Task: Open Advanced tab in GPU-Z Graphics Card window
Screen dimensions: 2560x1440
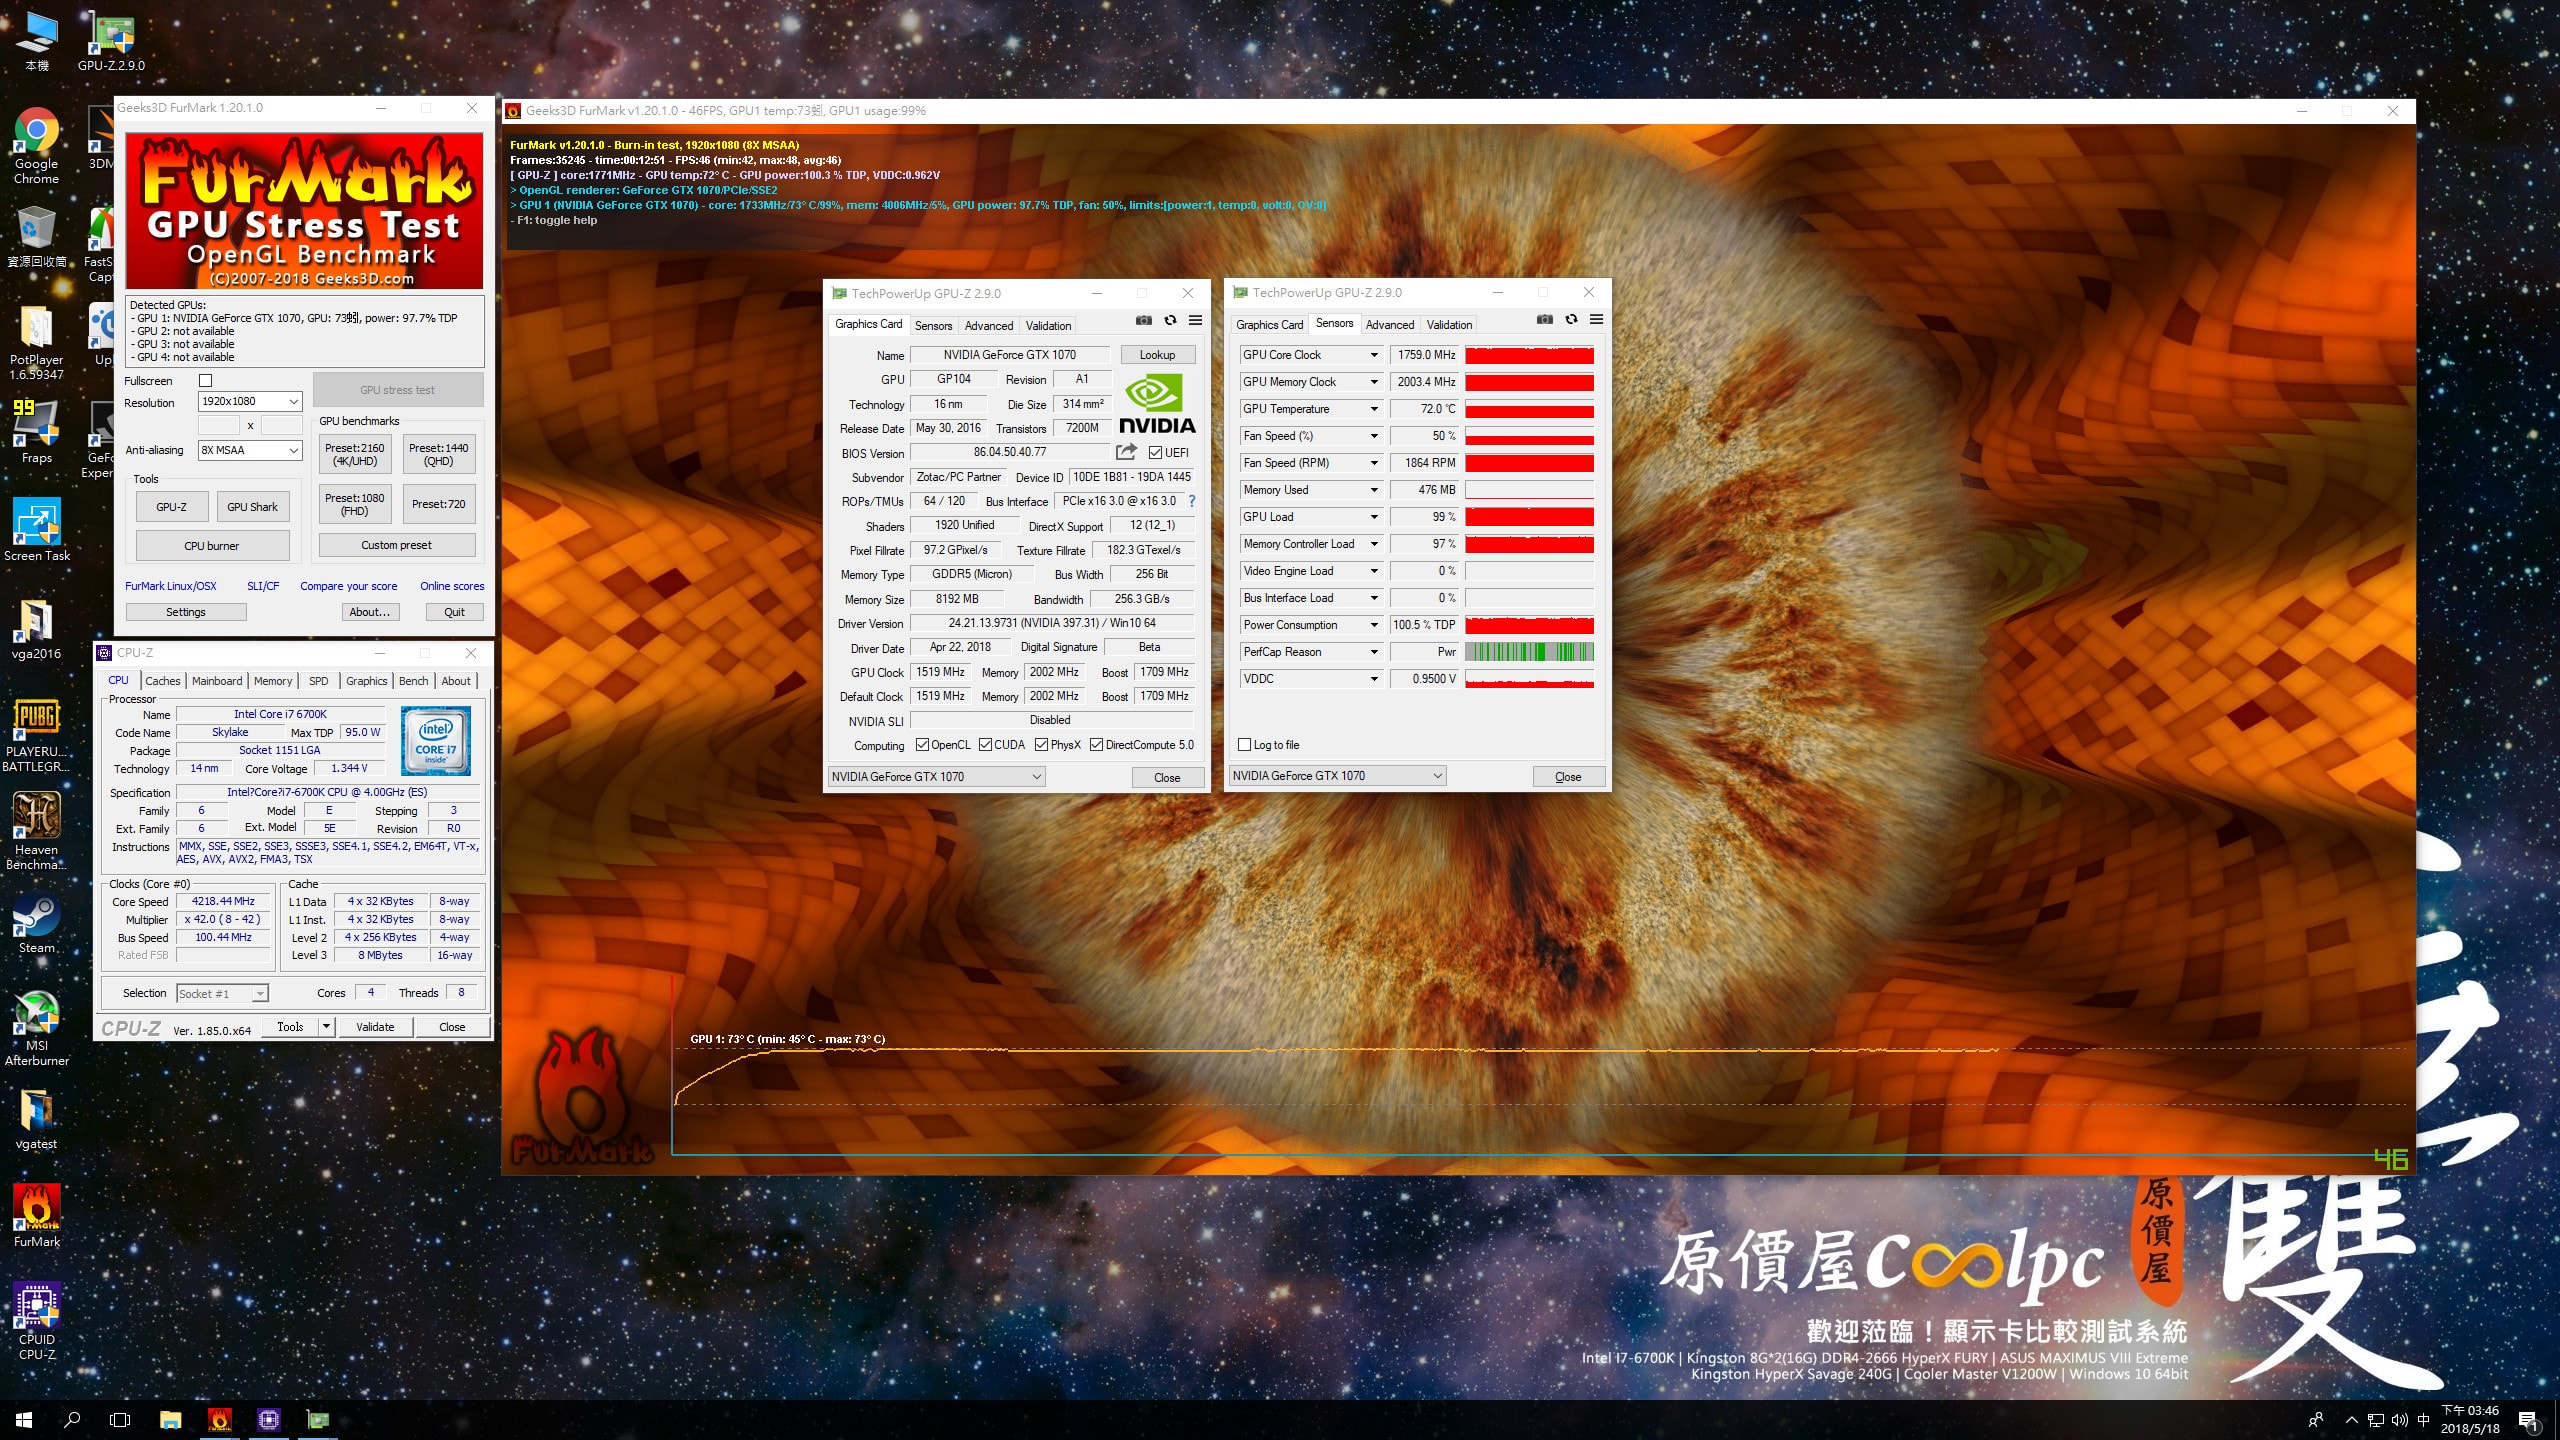Action: point(988,326)
